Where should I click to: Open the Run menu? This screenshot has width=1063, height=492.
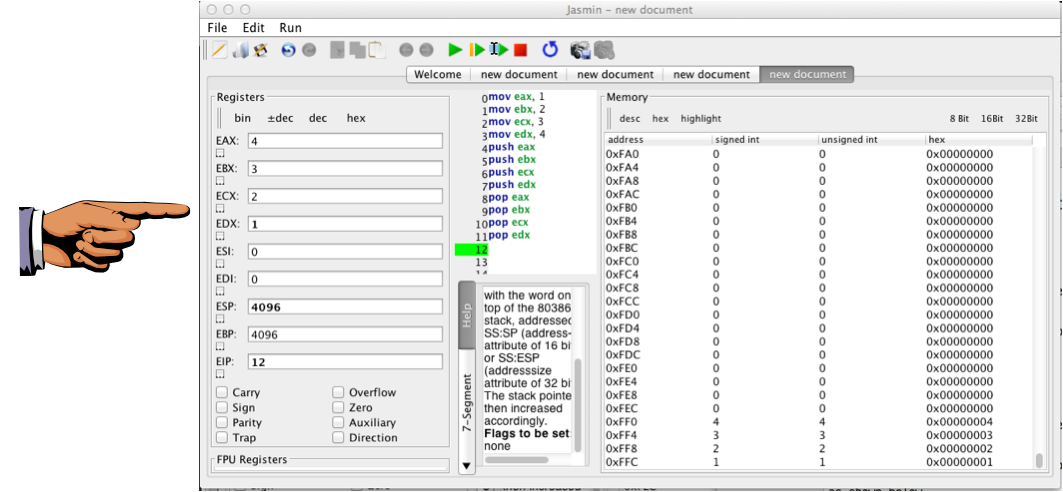[x=290, y=28]
